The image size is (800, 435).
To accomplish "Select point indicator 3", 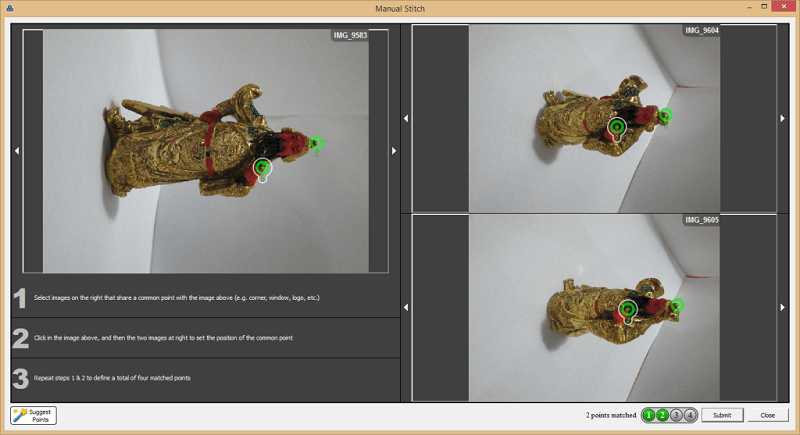I will coord(676,415).
